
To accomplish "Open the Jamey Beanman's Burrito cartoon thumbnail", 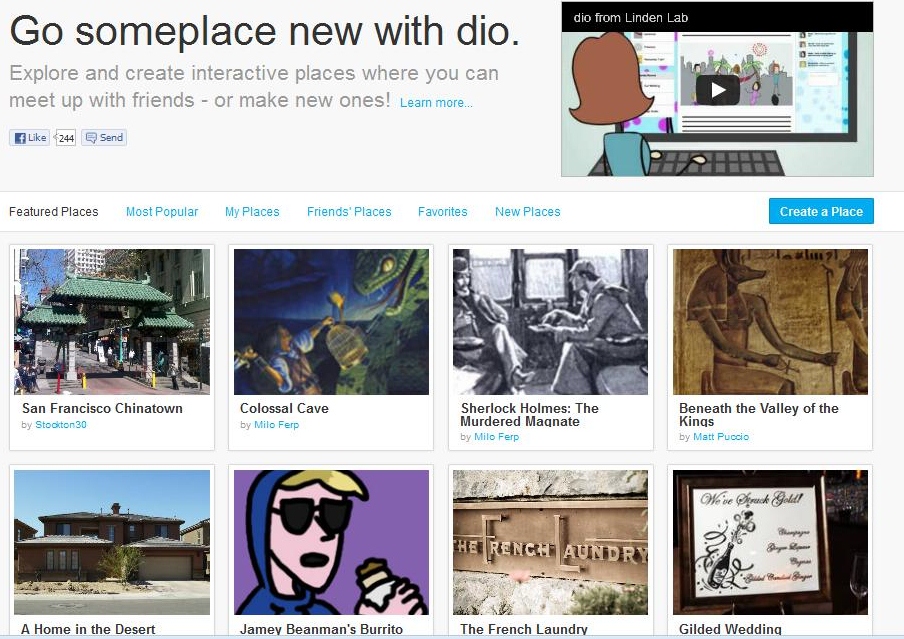I will 331,542.
